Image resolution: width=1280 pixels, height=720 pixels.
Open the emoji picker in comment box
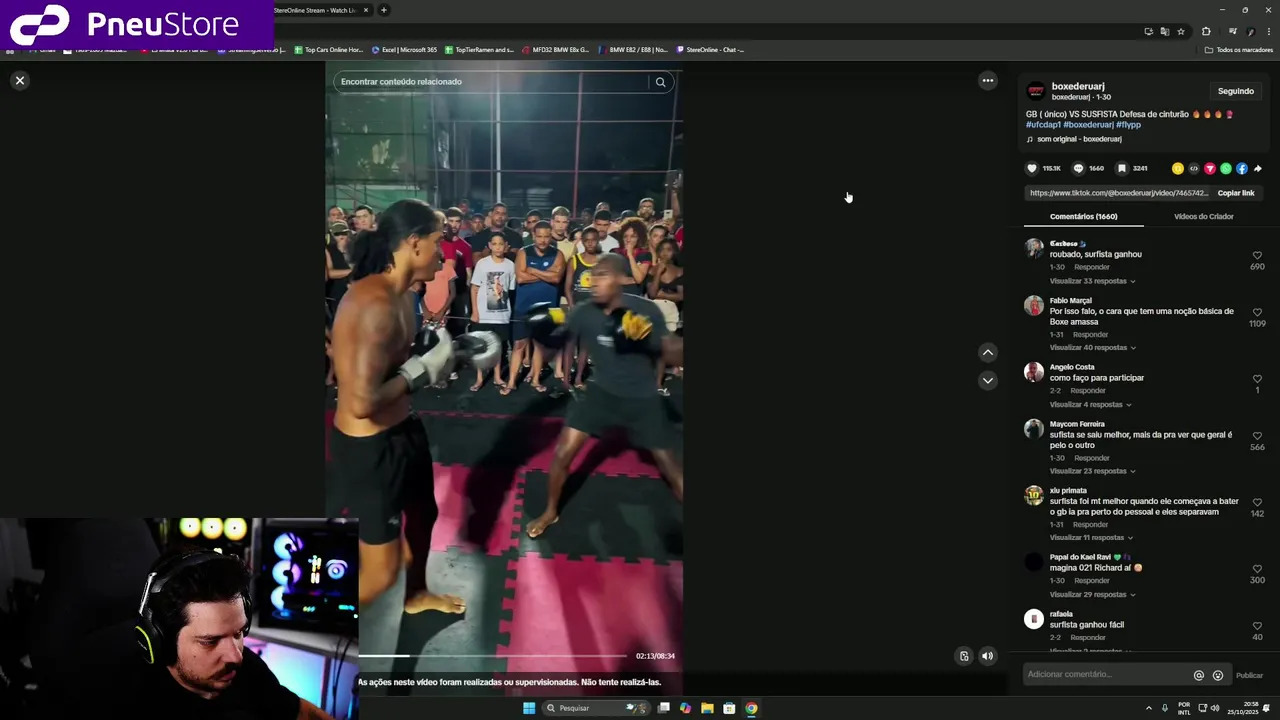point(1217,675)
